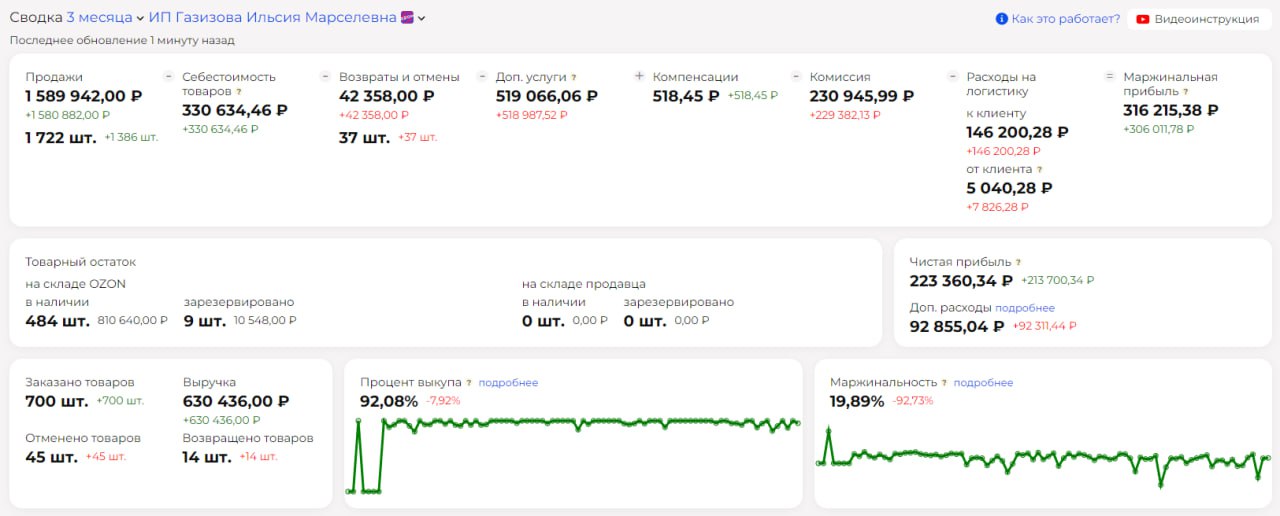1280x516 pixels.
Task: Open подробнее link next to Доп. расходы
Action: click(x=1025, y=308)
